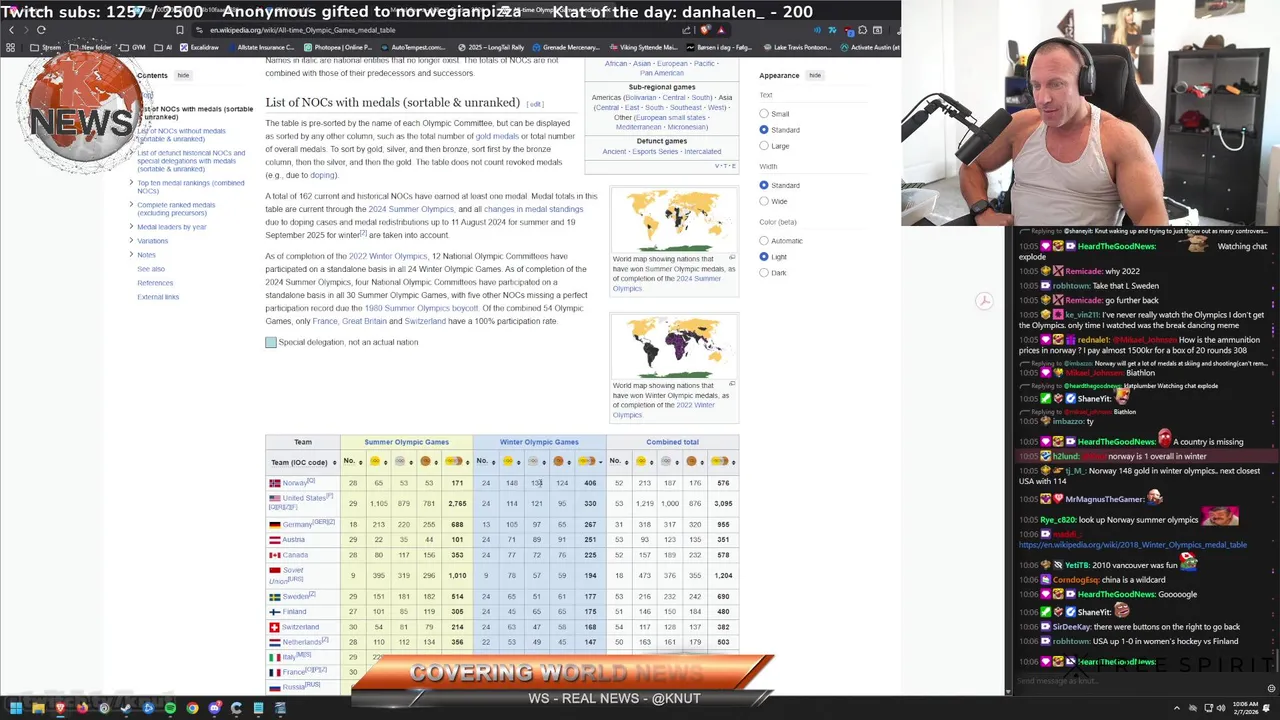Expand Variations contents entry
This screenshot has height=720, width=1280.
click(x=131, y=241)
